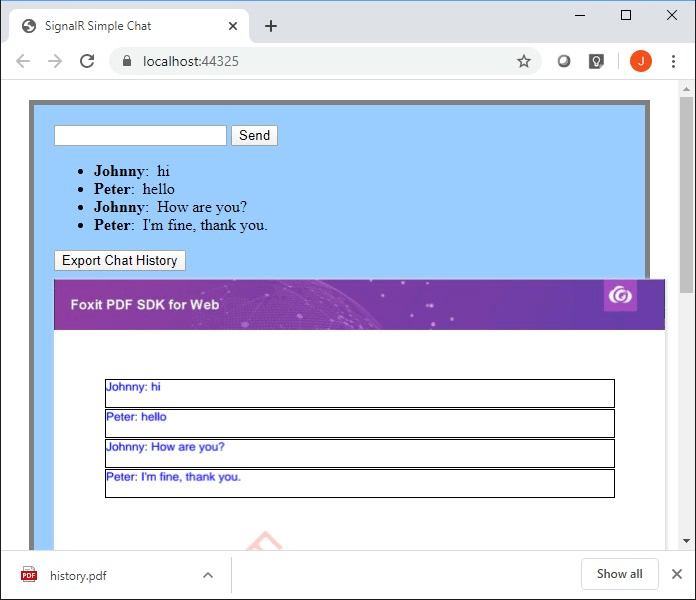Image resolution: width=696 pixels, height=600 pixels.
Task: Click the Send button
Action: tap(254, 135)
